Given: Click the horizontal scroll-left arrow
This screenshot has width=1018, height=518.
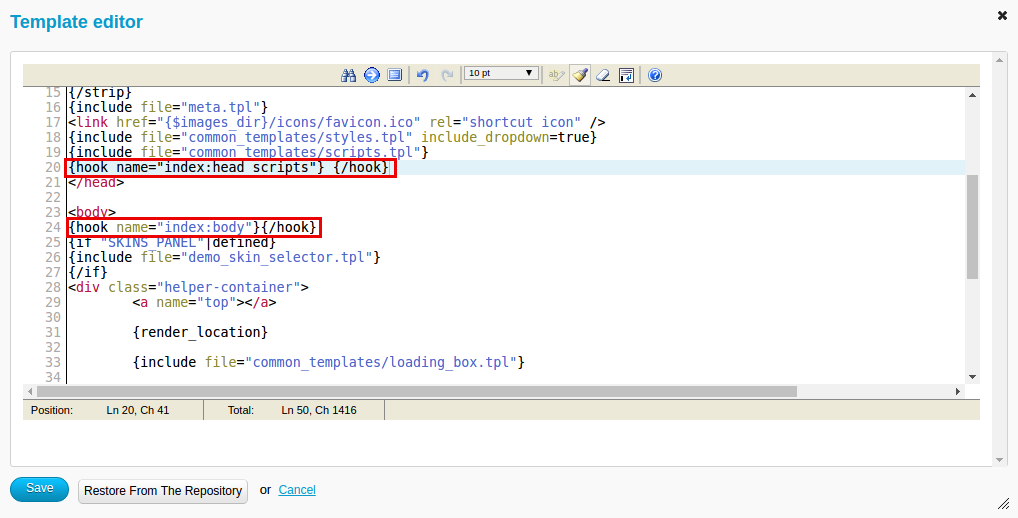Looking at the screenshot, I should pos(30,391).
